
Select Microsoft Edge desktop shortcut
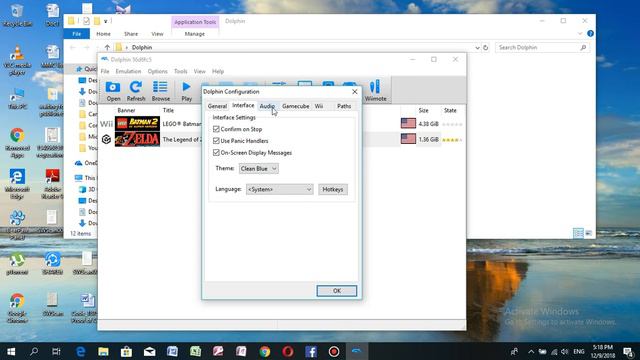(x=17, y=184)
